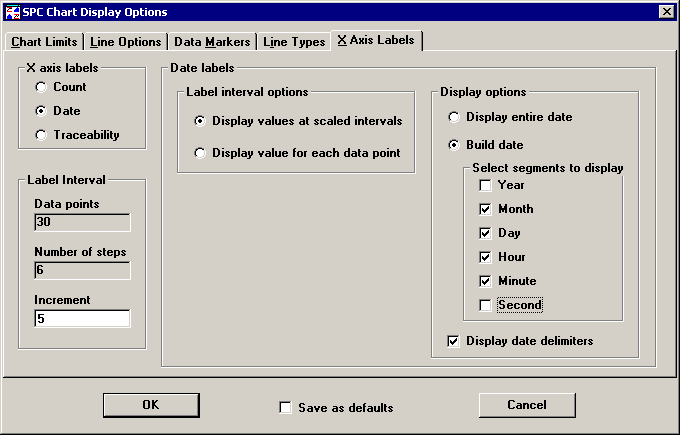Turn off Display date delimiters

point(455,341)
